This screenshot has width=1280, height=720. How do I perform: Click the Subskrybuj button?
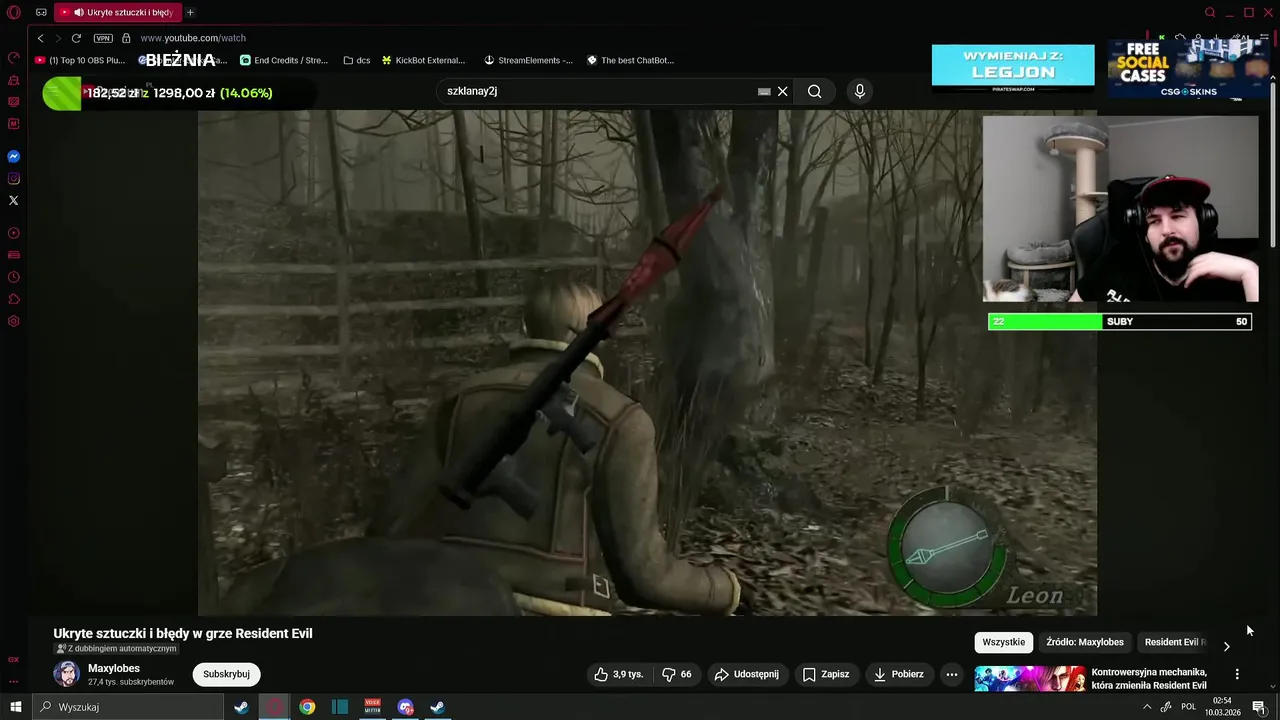point(226,674)
